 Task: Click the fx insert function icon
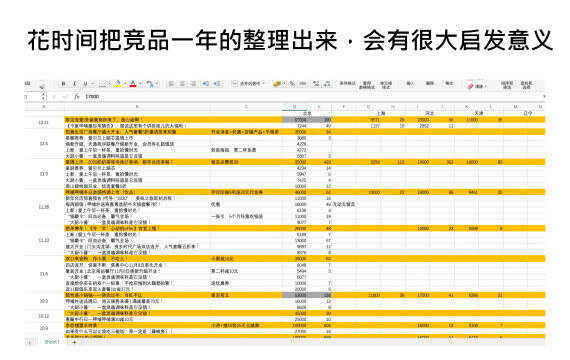[x=77, y=97]
